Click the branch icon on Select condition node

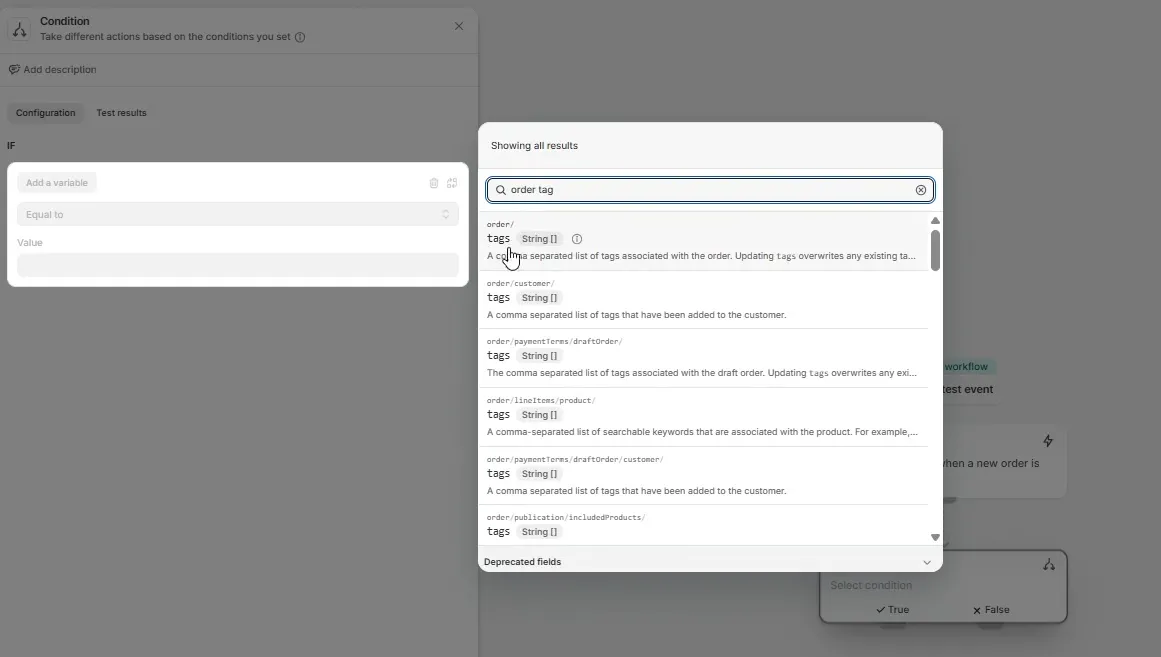pyautogui.click(x=1049, y=565)
